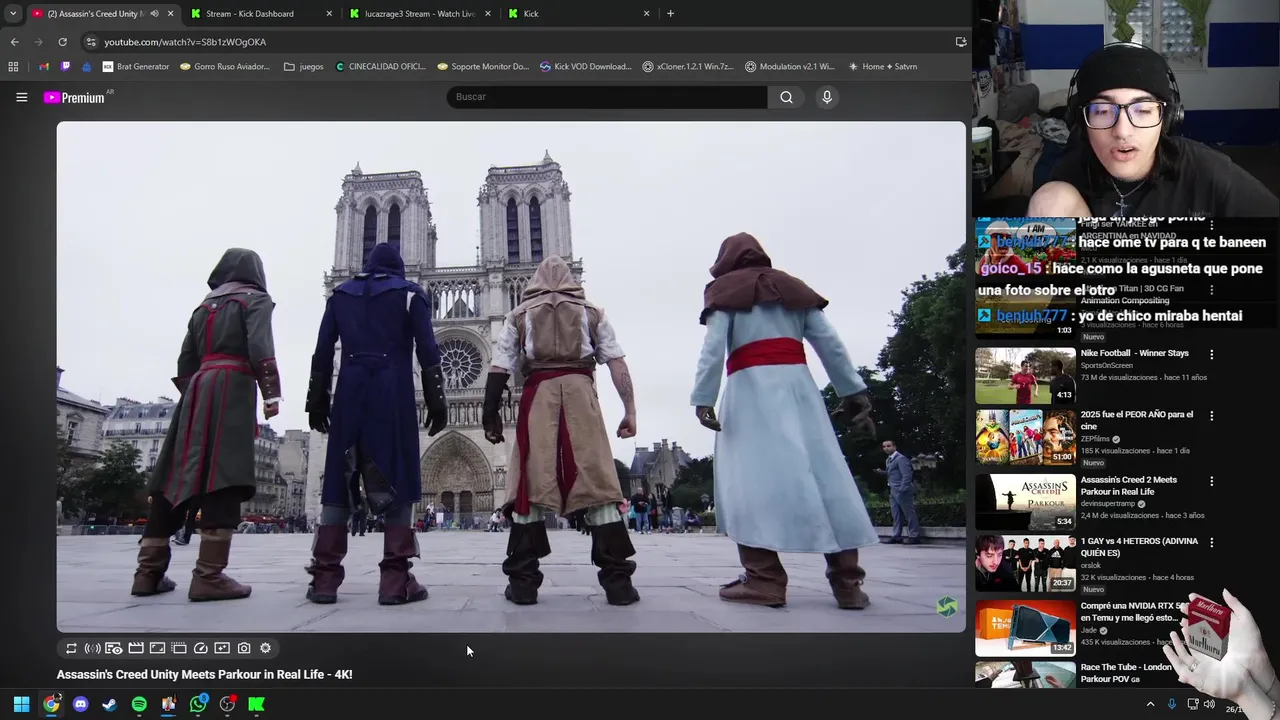Open 2025 fue el PEOR AÑO video thumbnail

(x=1025, y=437)
